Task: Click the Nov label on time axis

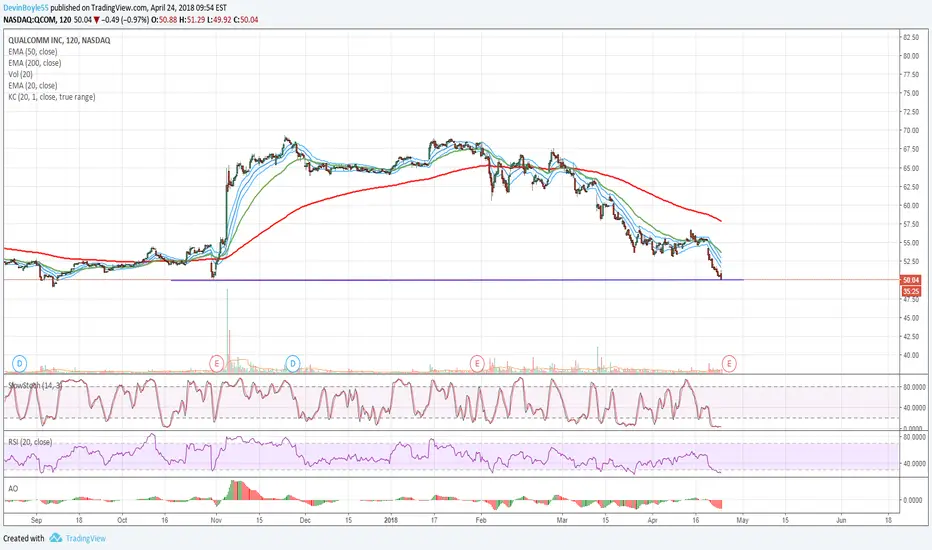Action: click(x=216, y=520)
